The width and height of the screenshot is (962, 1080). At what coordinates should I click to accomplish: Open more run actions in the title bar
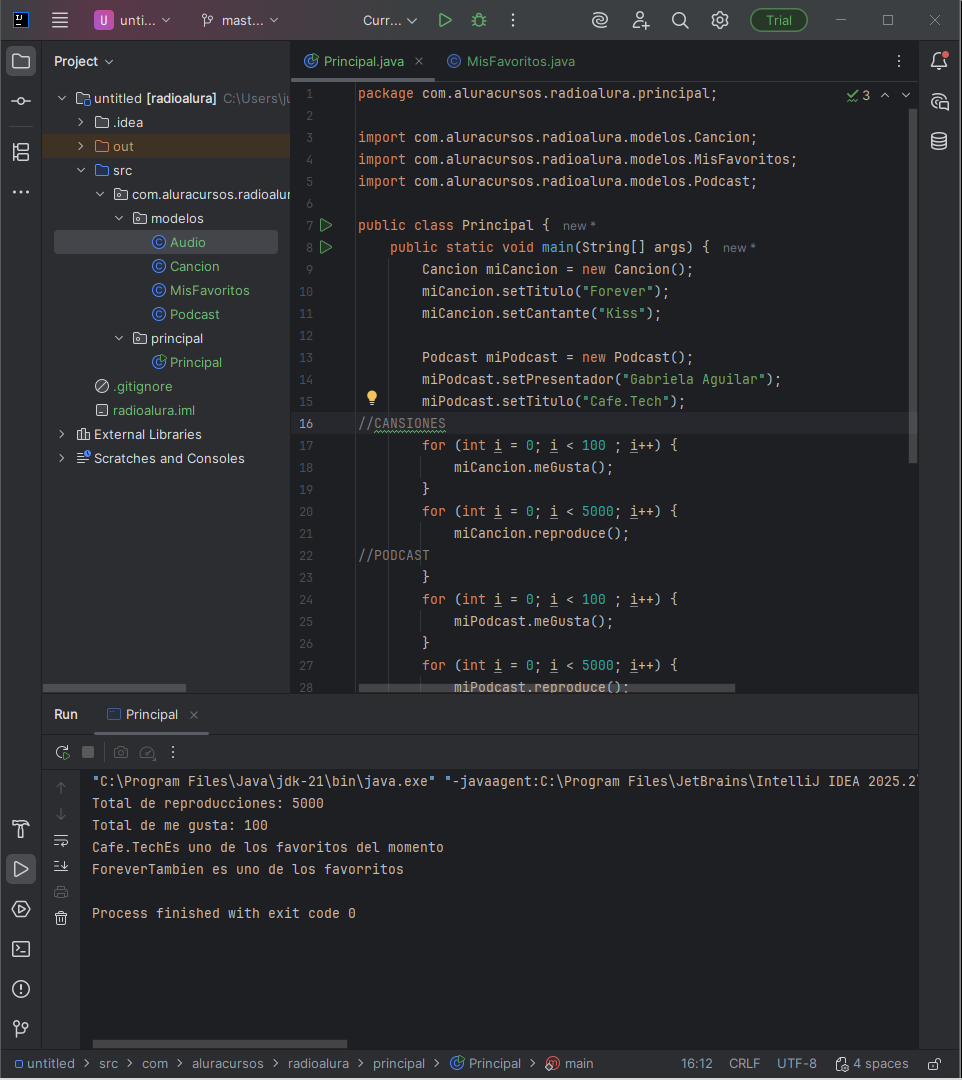pos(512,20)
